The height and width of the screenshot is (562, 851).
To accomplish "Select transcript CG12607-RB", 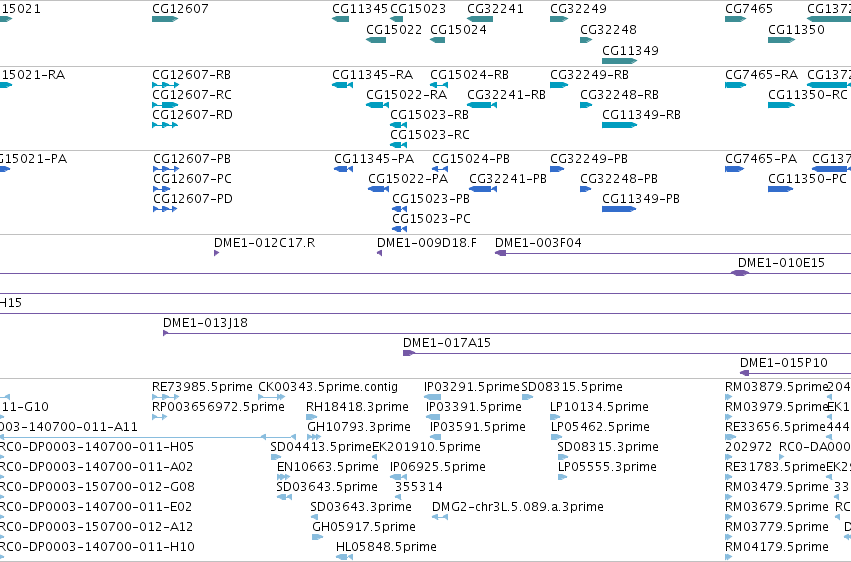I will pos(192,75).
